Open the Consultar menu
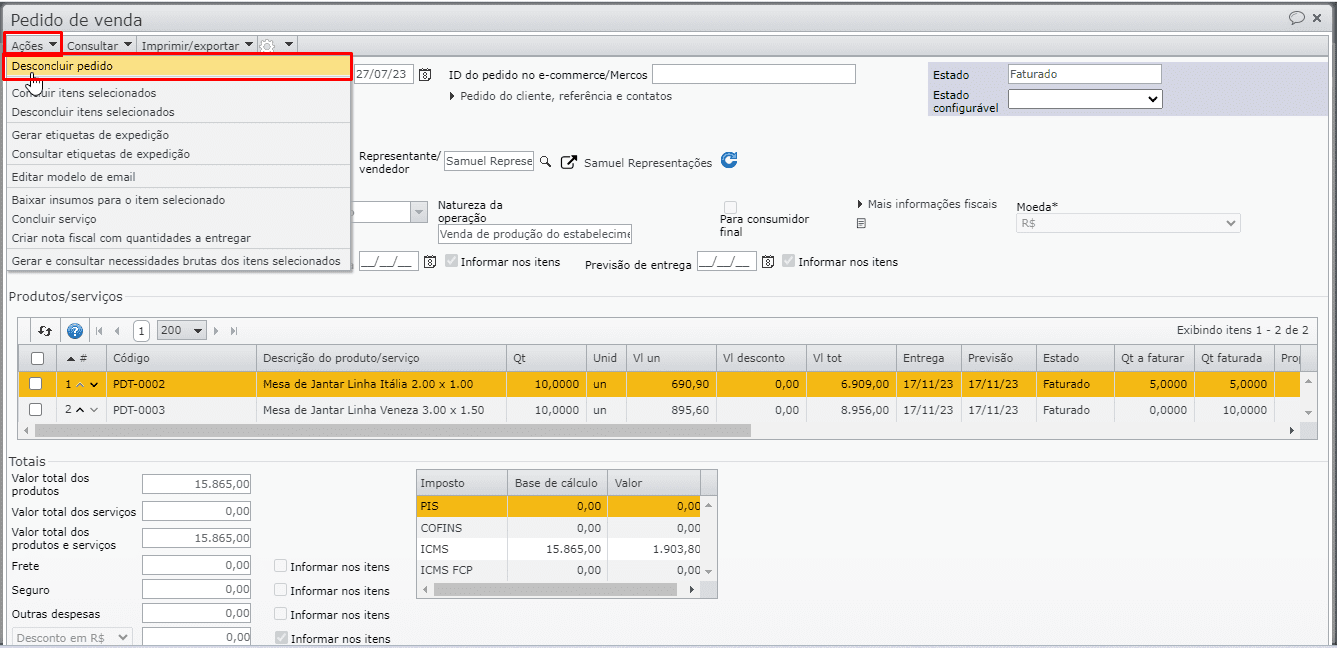The image size is (1337, 648). (x=99, y=45)
